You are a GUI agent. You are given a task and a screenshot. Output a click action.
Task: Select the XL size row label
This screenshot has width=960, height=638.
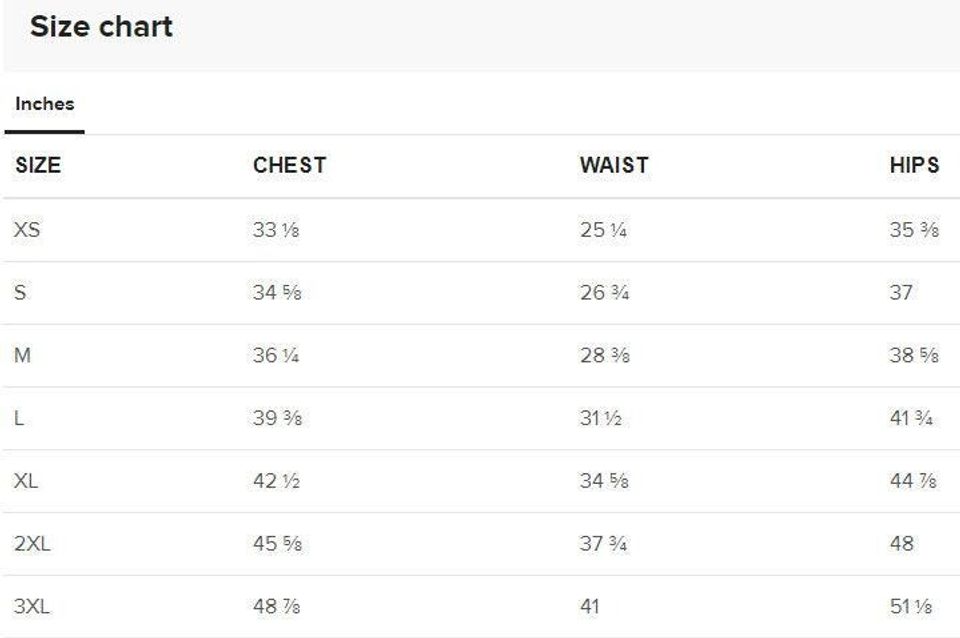27,482
